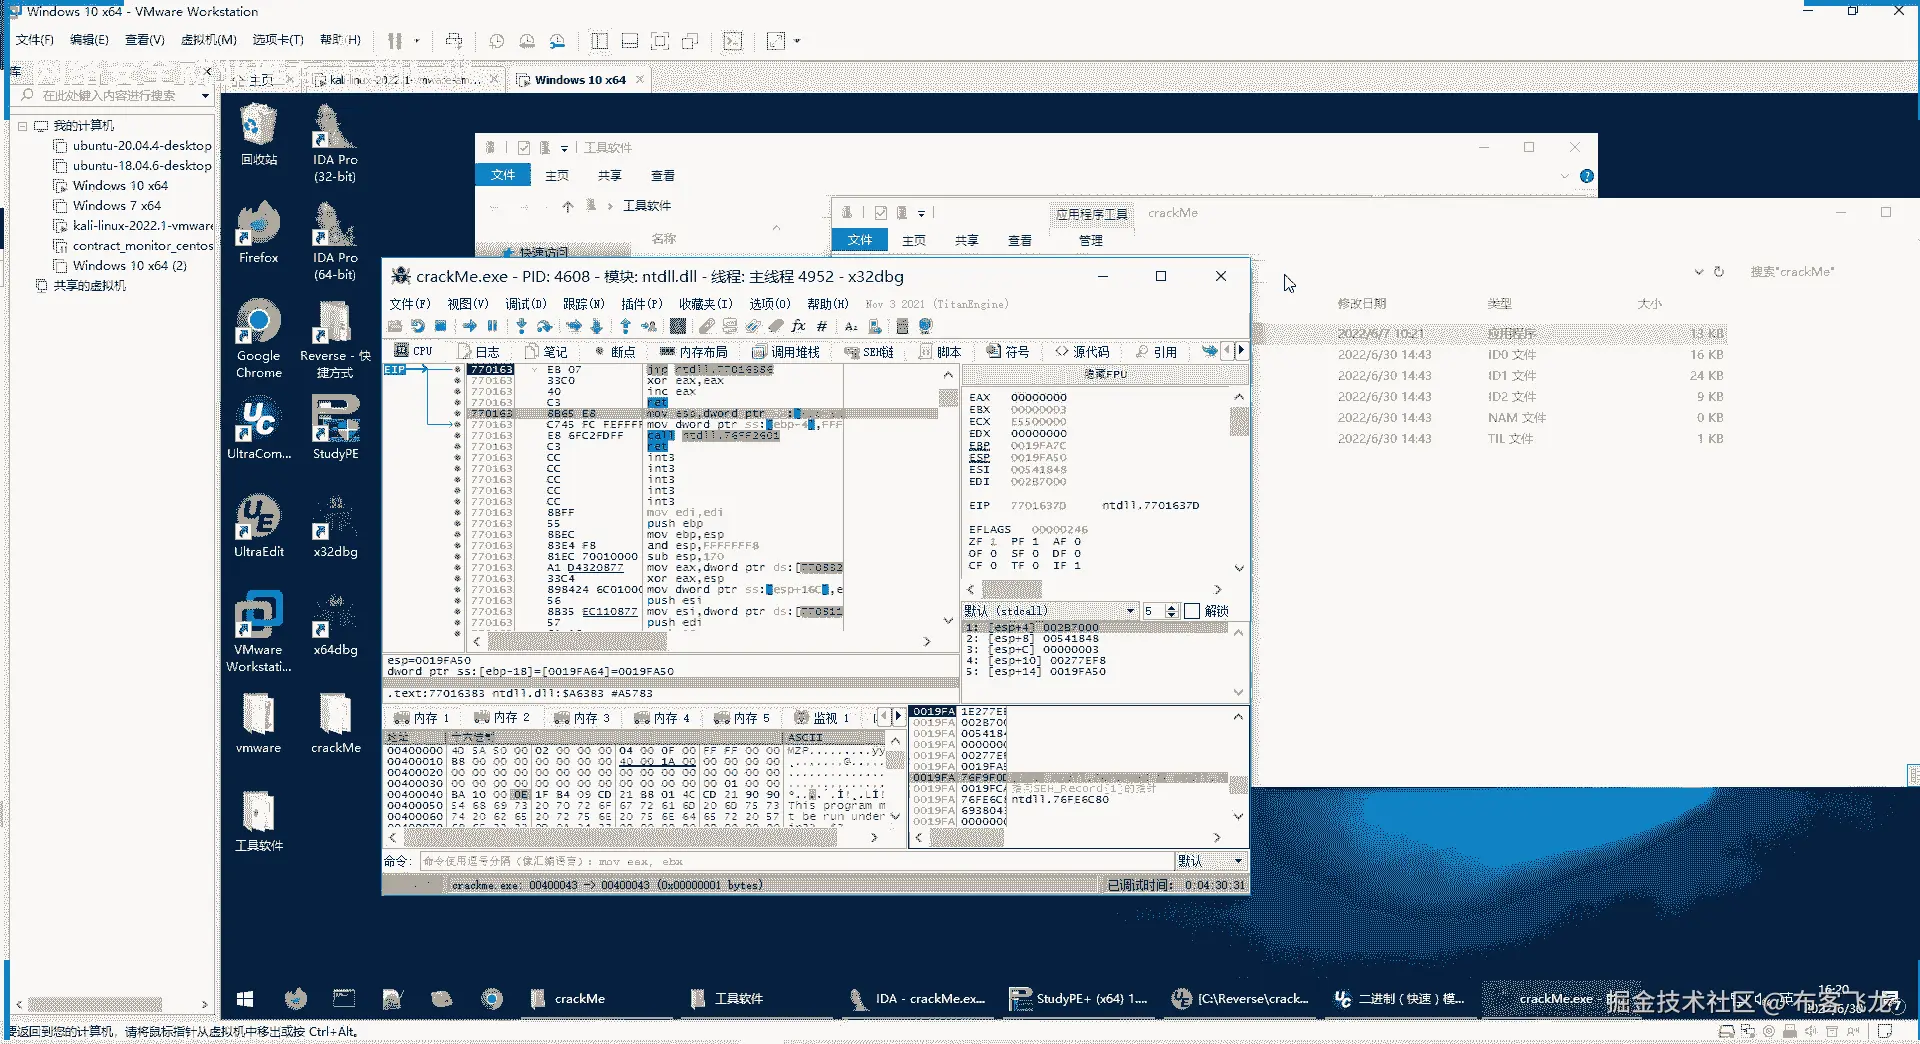Click the 文件 ribbon button in 工具软件 Explorer

click(503, 175)
